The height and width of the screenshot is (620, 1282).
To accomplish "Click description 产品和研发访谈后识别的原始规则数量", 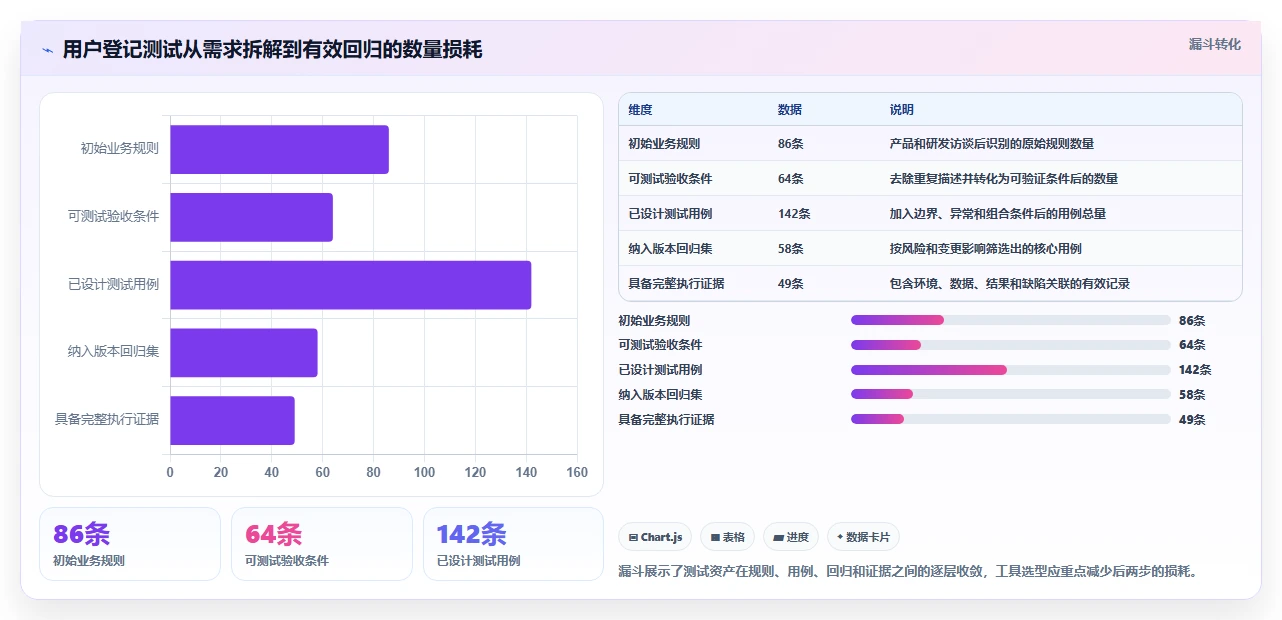I will (991, 144).
